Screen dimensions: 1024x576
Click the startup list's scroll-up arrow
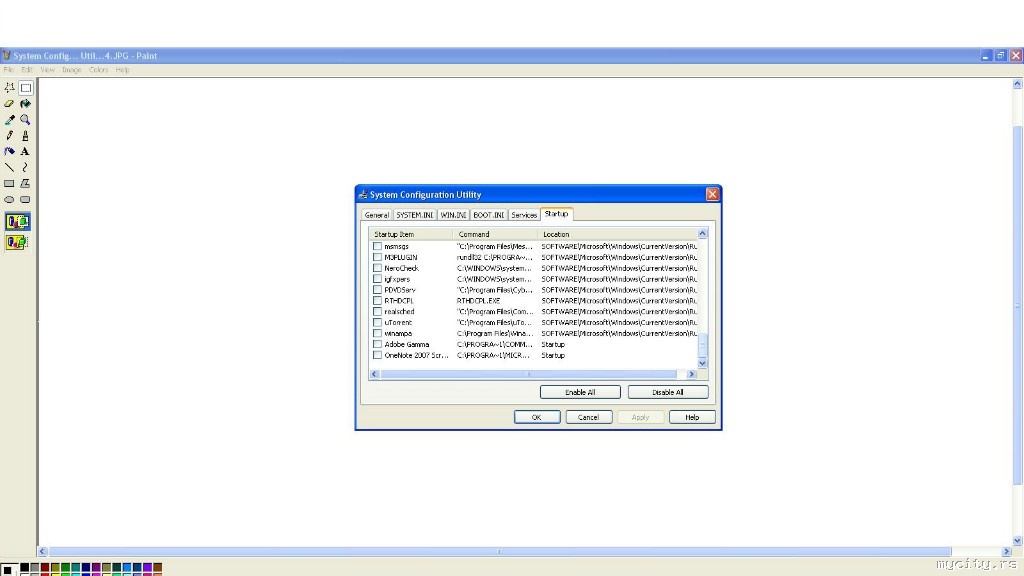click(702, 233)
